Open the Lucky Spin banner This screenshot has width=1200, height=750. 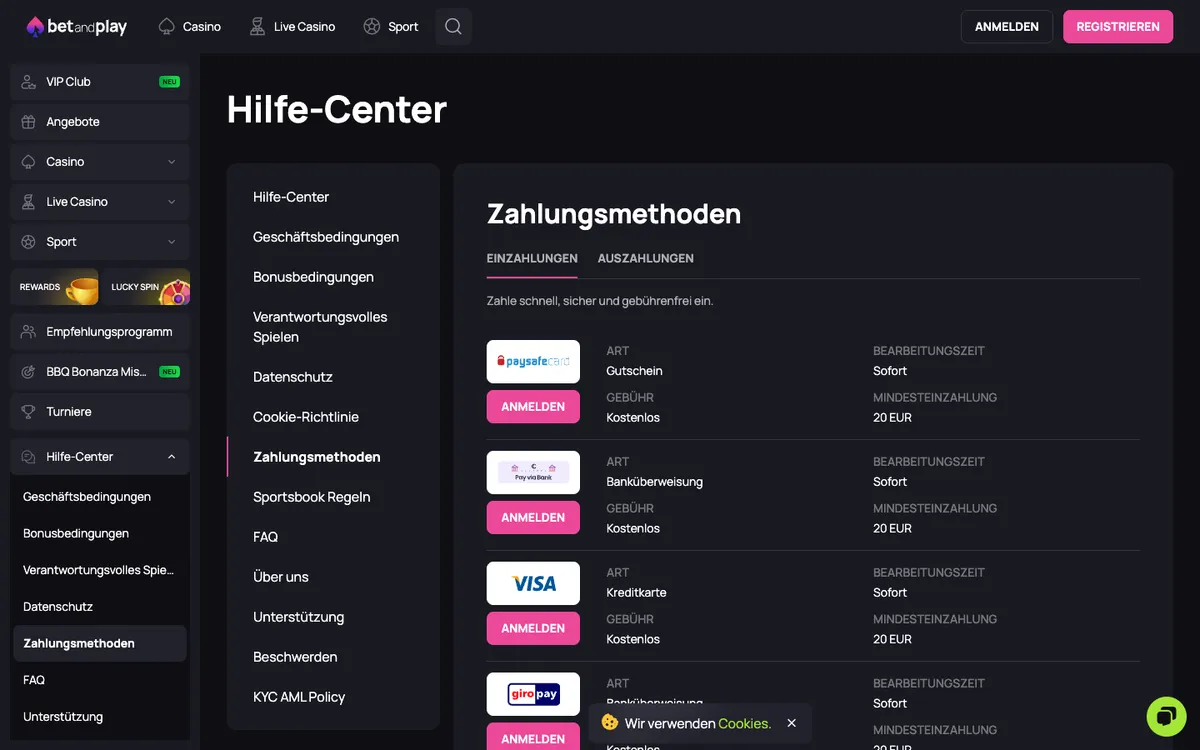pos(146,287)
